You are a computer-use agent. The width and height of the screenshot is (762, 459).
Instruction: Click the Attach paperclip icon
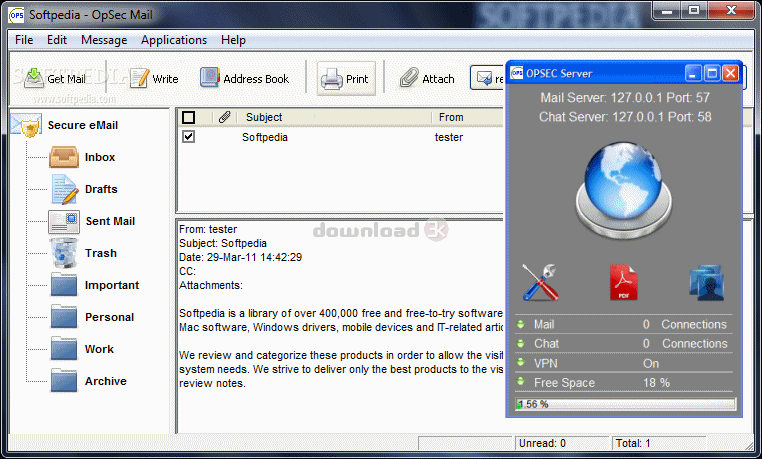click(409, 78)
